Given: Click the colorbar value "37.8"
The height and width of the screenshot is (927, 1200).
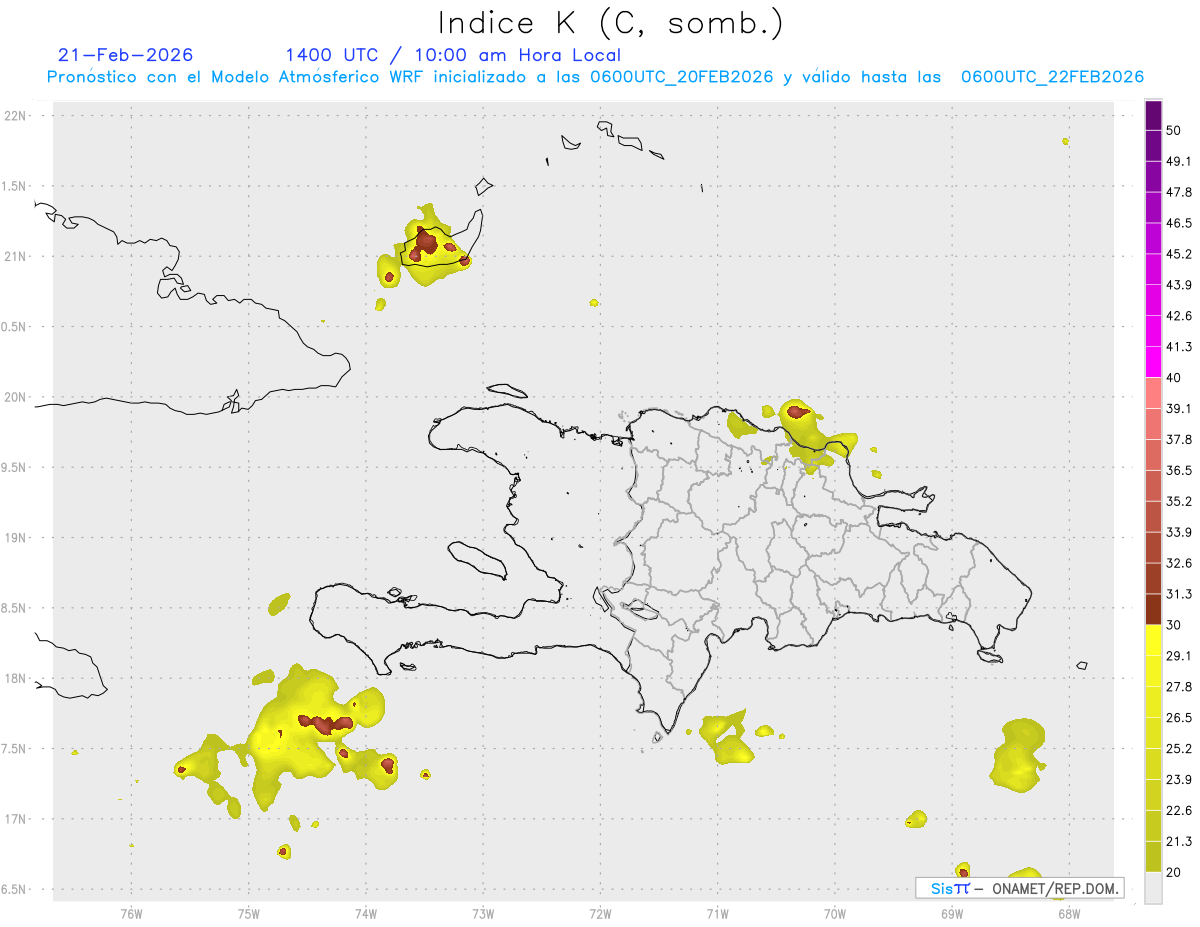Looking at the screenshot, I should pos(1179,439).
